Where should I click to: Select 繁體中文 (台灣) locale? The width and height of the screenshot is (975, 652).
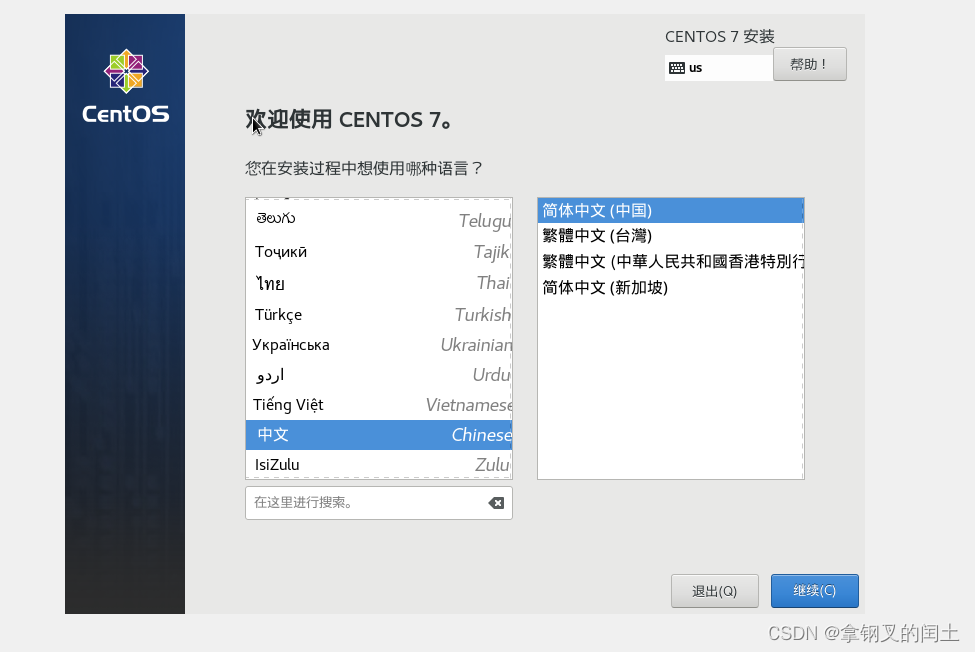click(670, 236)
